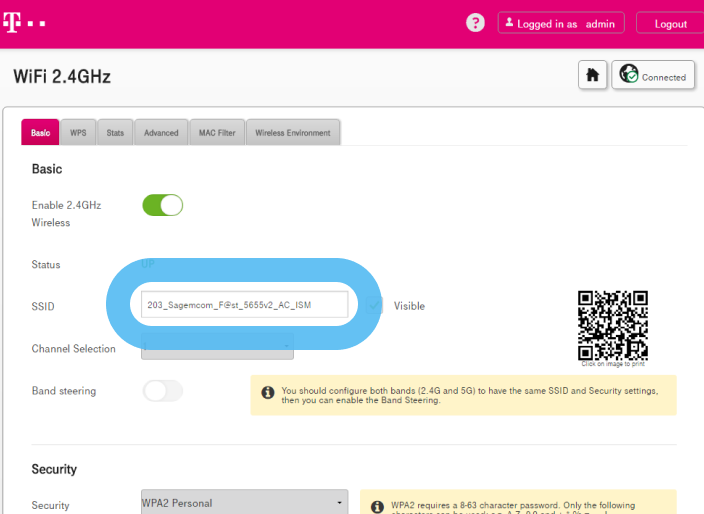
Task: Click the info icon in Band Steering note
Action: (x=267, y=391)
